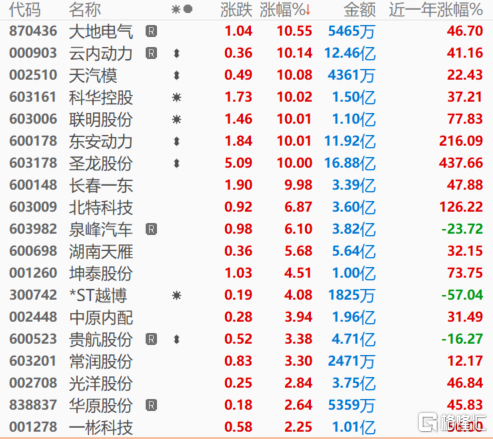Open stock 圣龙股份 by name
Image resolution: width=493 pixels, height=439 pixels.
(101, 163)
